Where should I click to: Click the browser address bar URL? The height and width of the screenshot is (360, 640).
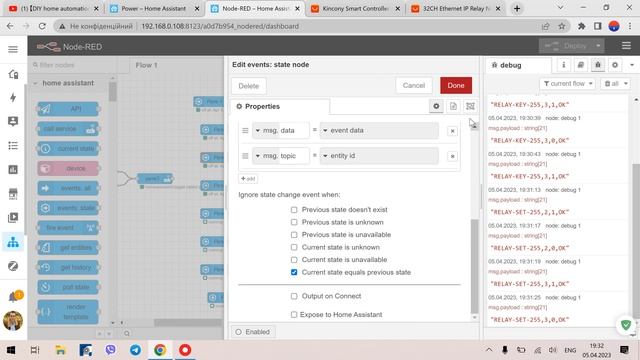tap(220, 26)
